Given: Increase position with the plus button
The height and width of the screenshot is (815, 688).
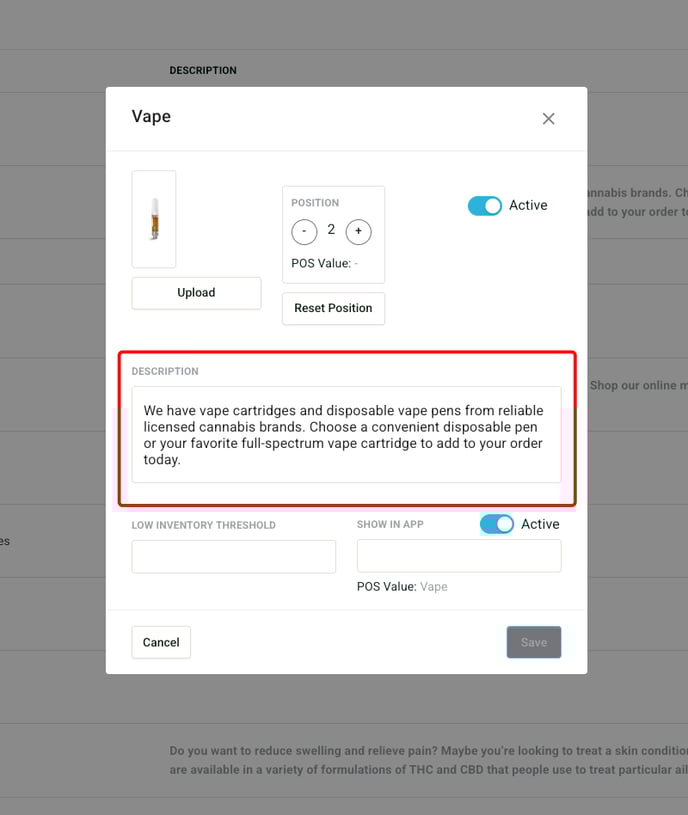Looking at the screenshot, I should click(x=358, y=232).
